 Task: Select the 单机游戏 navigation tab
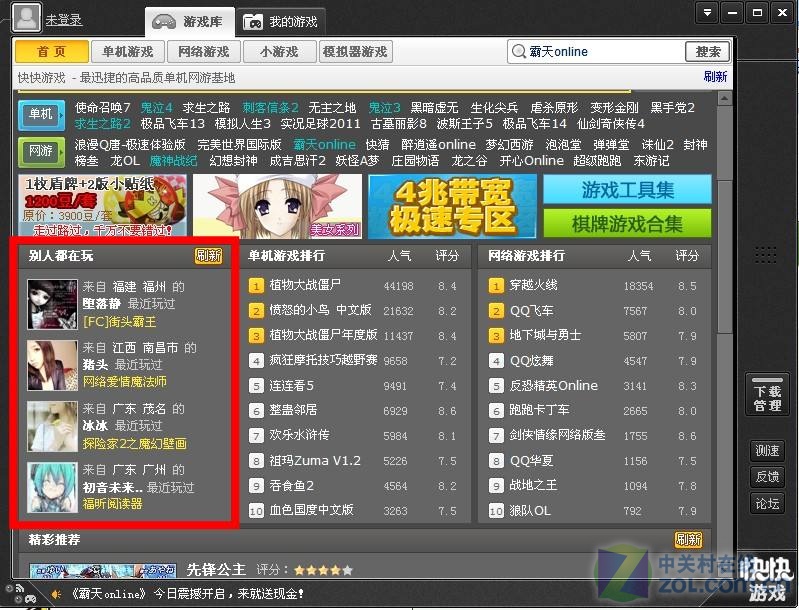coord(127,51)
